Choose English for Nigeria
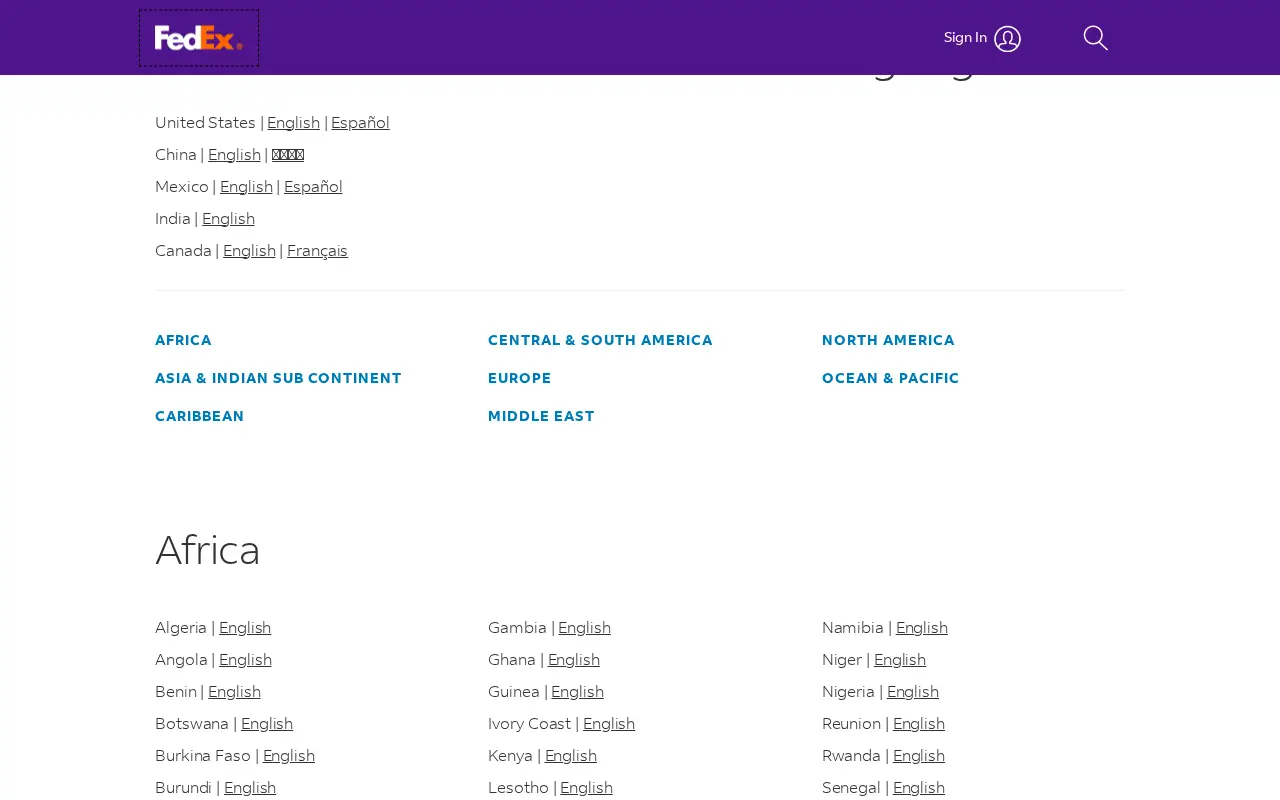The image size is (1280, 800). pos(913,692)
